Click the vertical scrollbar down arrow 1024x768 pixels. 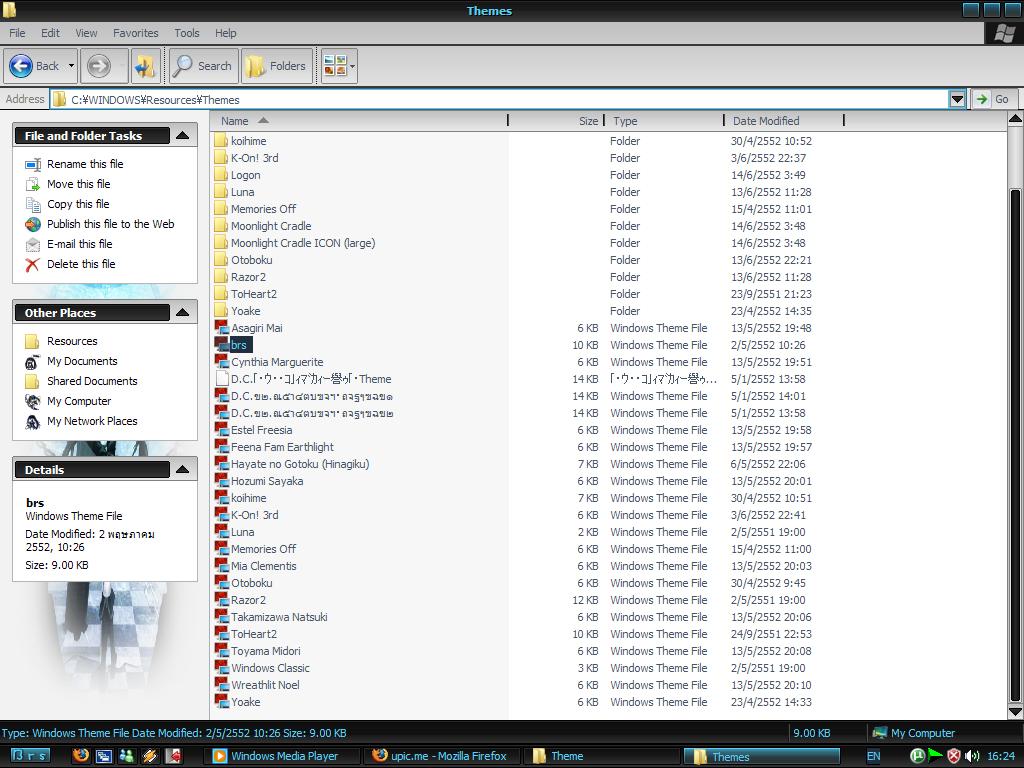point(1015,712)
